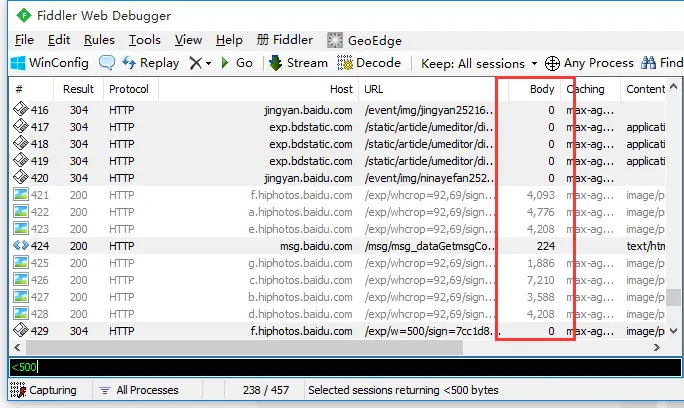684x408 pixels.
Task: Open the Edit menu
Action: 59,40
